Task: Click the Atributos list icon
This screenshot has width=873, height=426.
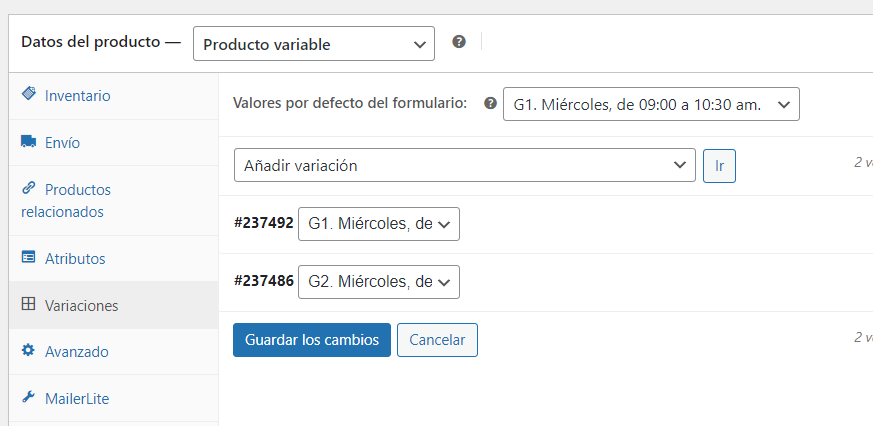Action: click(x=28, y=257)
